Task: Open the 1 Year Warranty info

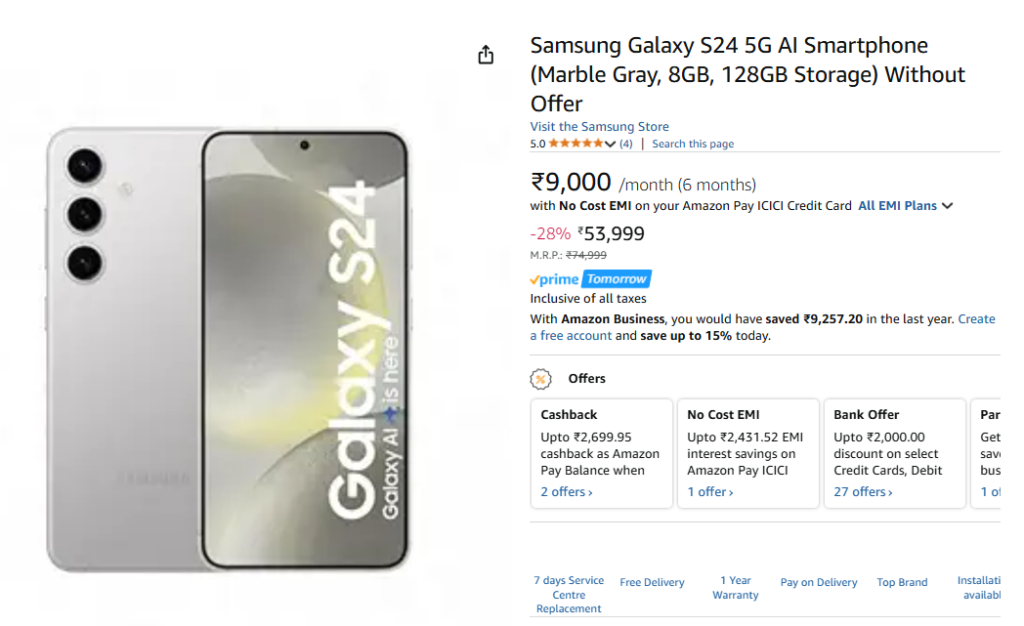Action: click(x=735, y=588)
